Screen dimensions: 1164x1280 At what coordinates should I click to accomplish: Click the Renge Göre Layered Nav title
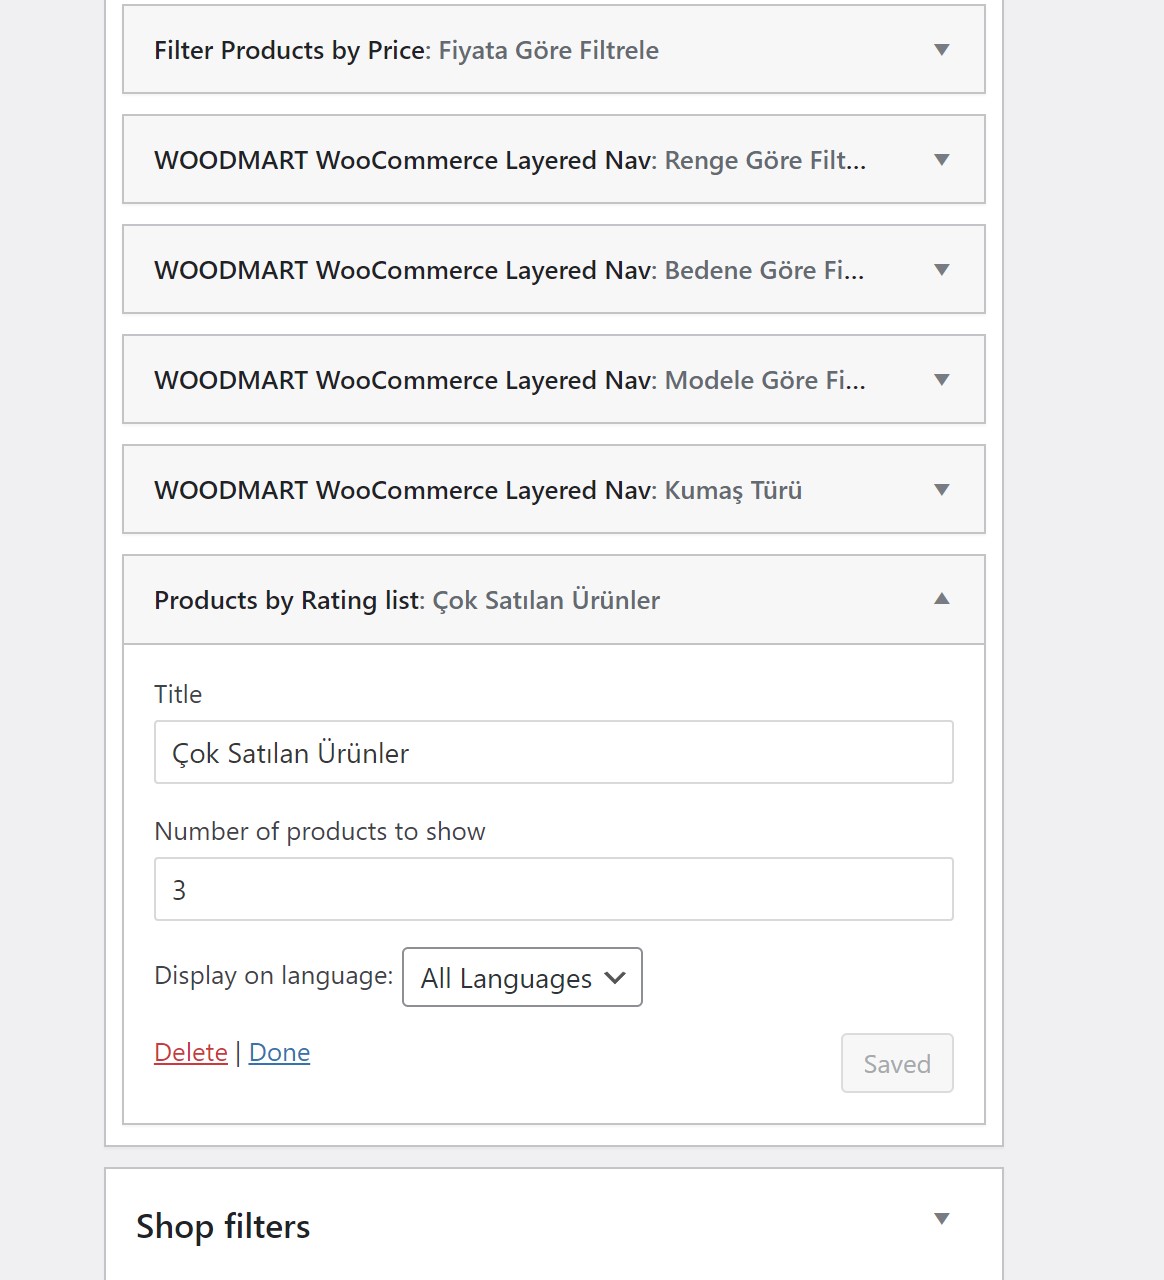pyautogui.click(x=510, y=160)
